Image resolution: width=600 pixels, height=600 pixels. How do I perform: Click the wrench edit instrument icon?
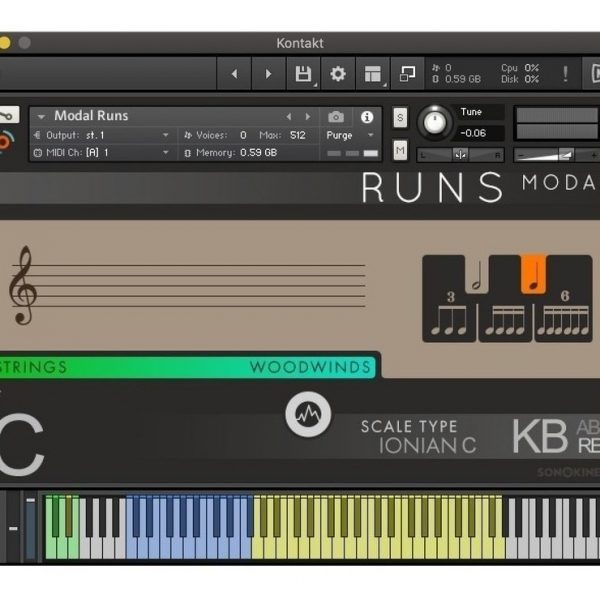click(x=7, y=115)
